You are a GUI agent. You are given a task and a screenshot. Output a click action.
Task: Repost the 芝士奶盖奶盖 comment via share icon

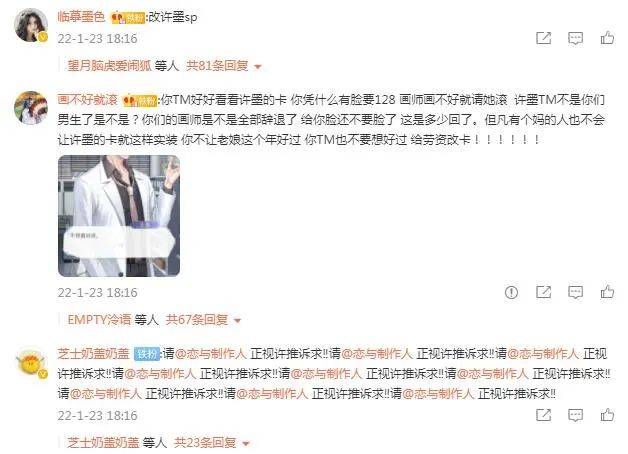(543, 415)
